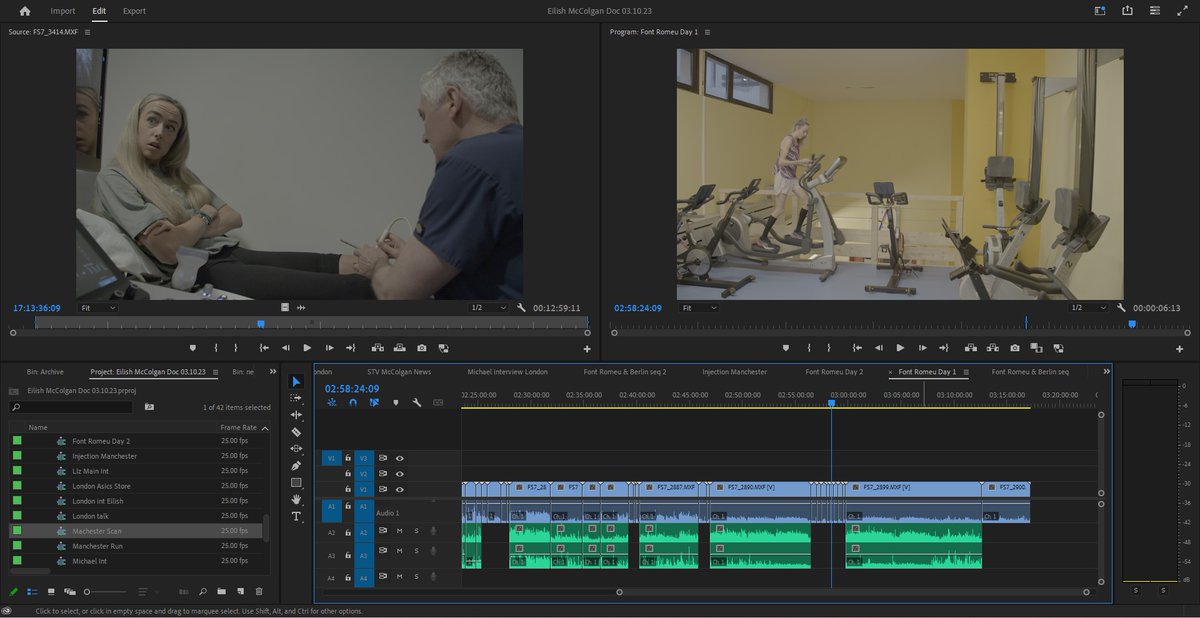Toggle V1 track output eye
The height and width of the screenshot is (618, 1200).
(x=399, y=489)
